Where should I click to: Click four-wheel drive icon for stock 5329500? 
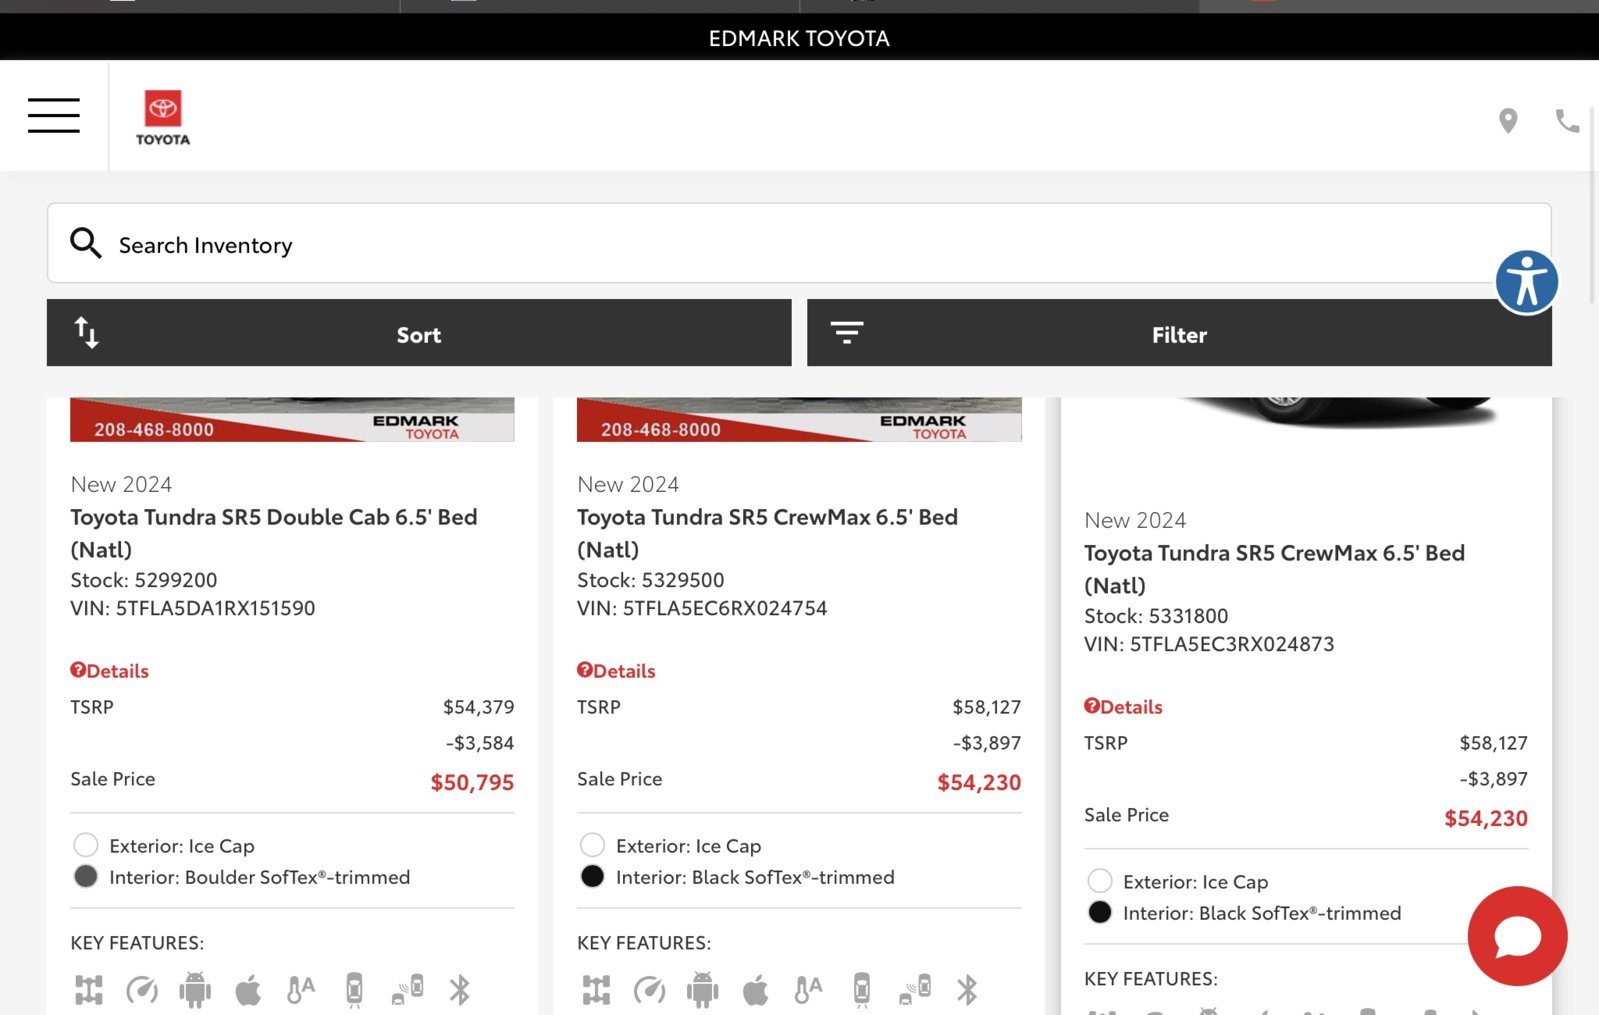(x=596, y=990)
